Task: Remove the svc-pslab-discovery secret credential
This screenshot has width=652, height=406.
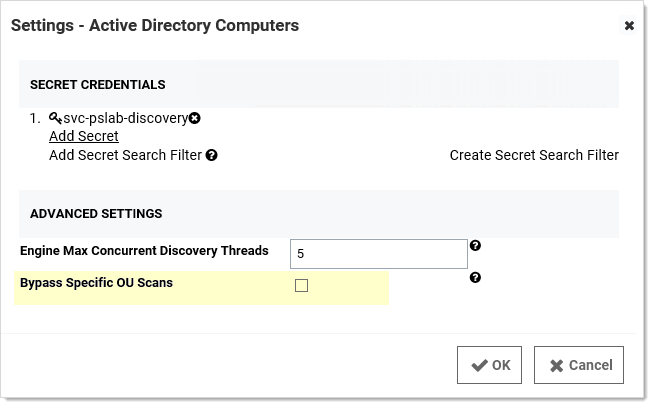Action: [195, 118]
